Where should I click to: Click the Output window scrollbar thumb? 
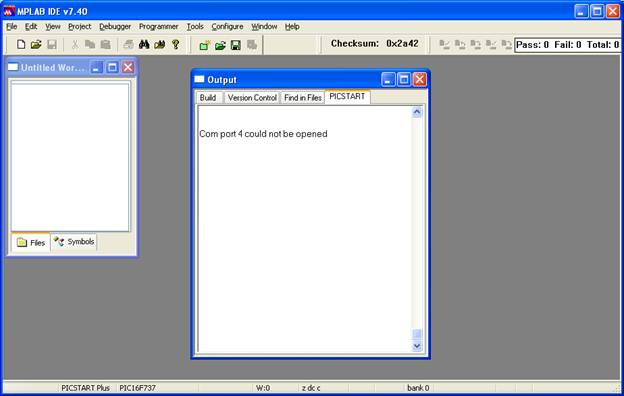point(417,334)
